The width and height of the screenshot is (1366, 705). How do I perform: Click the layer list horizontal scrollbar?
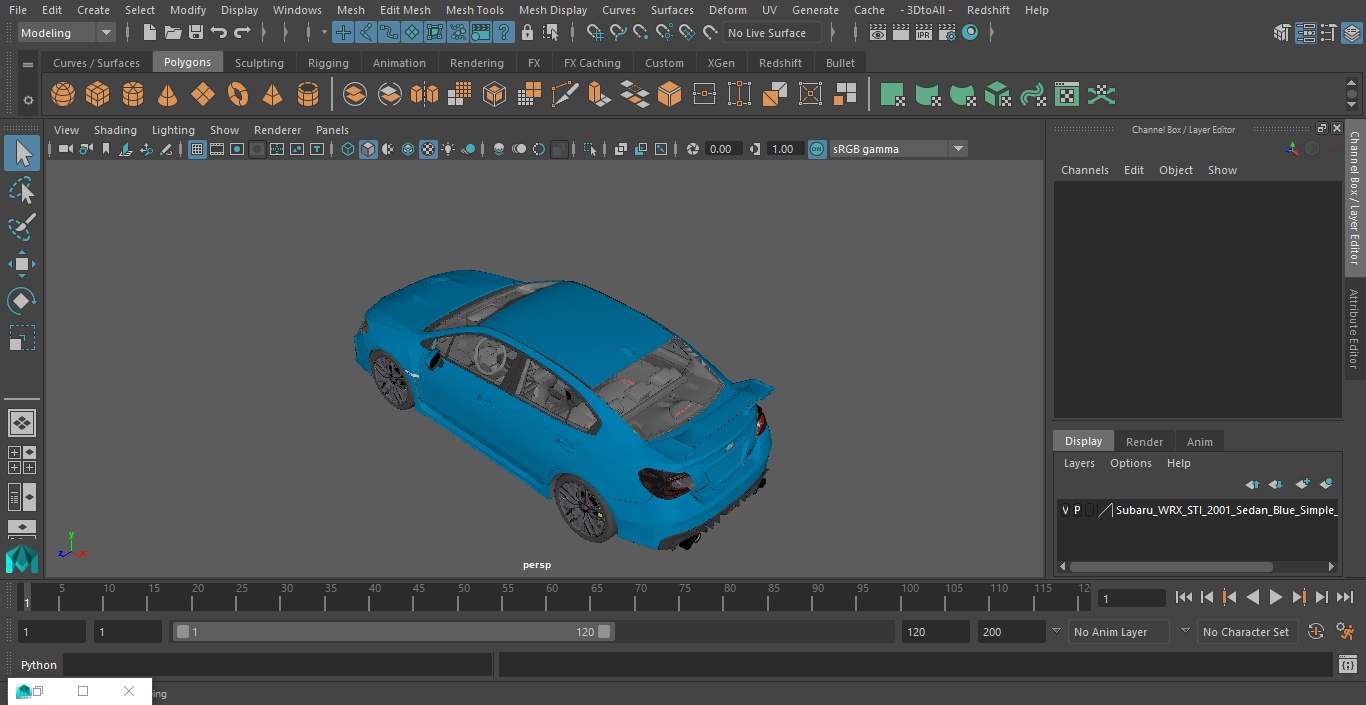coord(1171,566)
